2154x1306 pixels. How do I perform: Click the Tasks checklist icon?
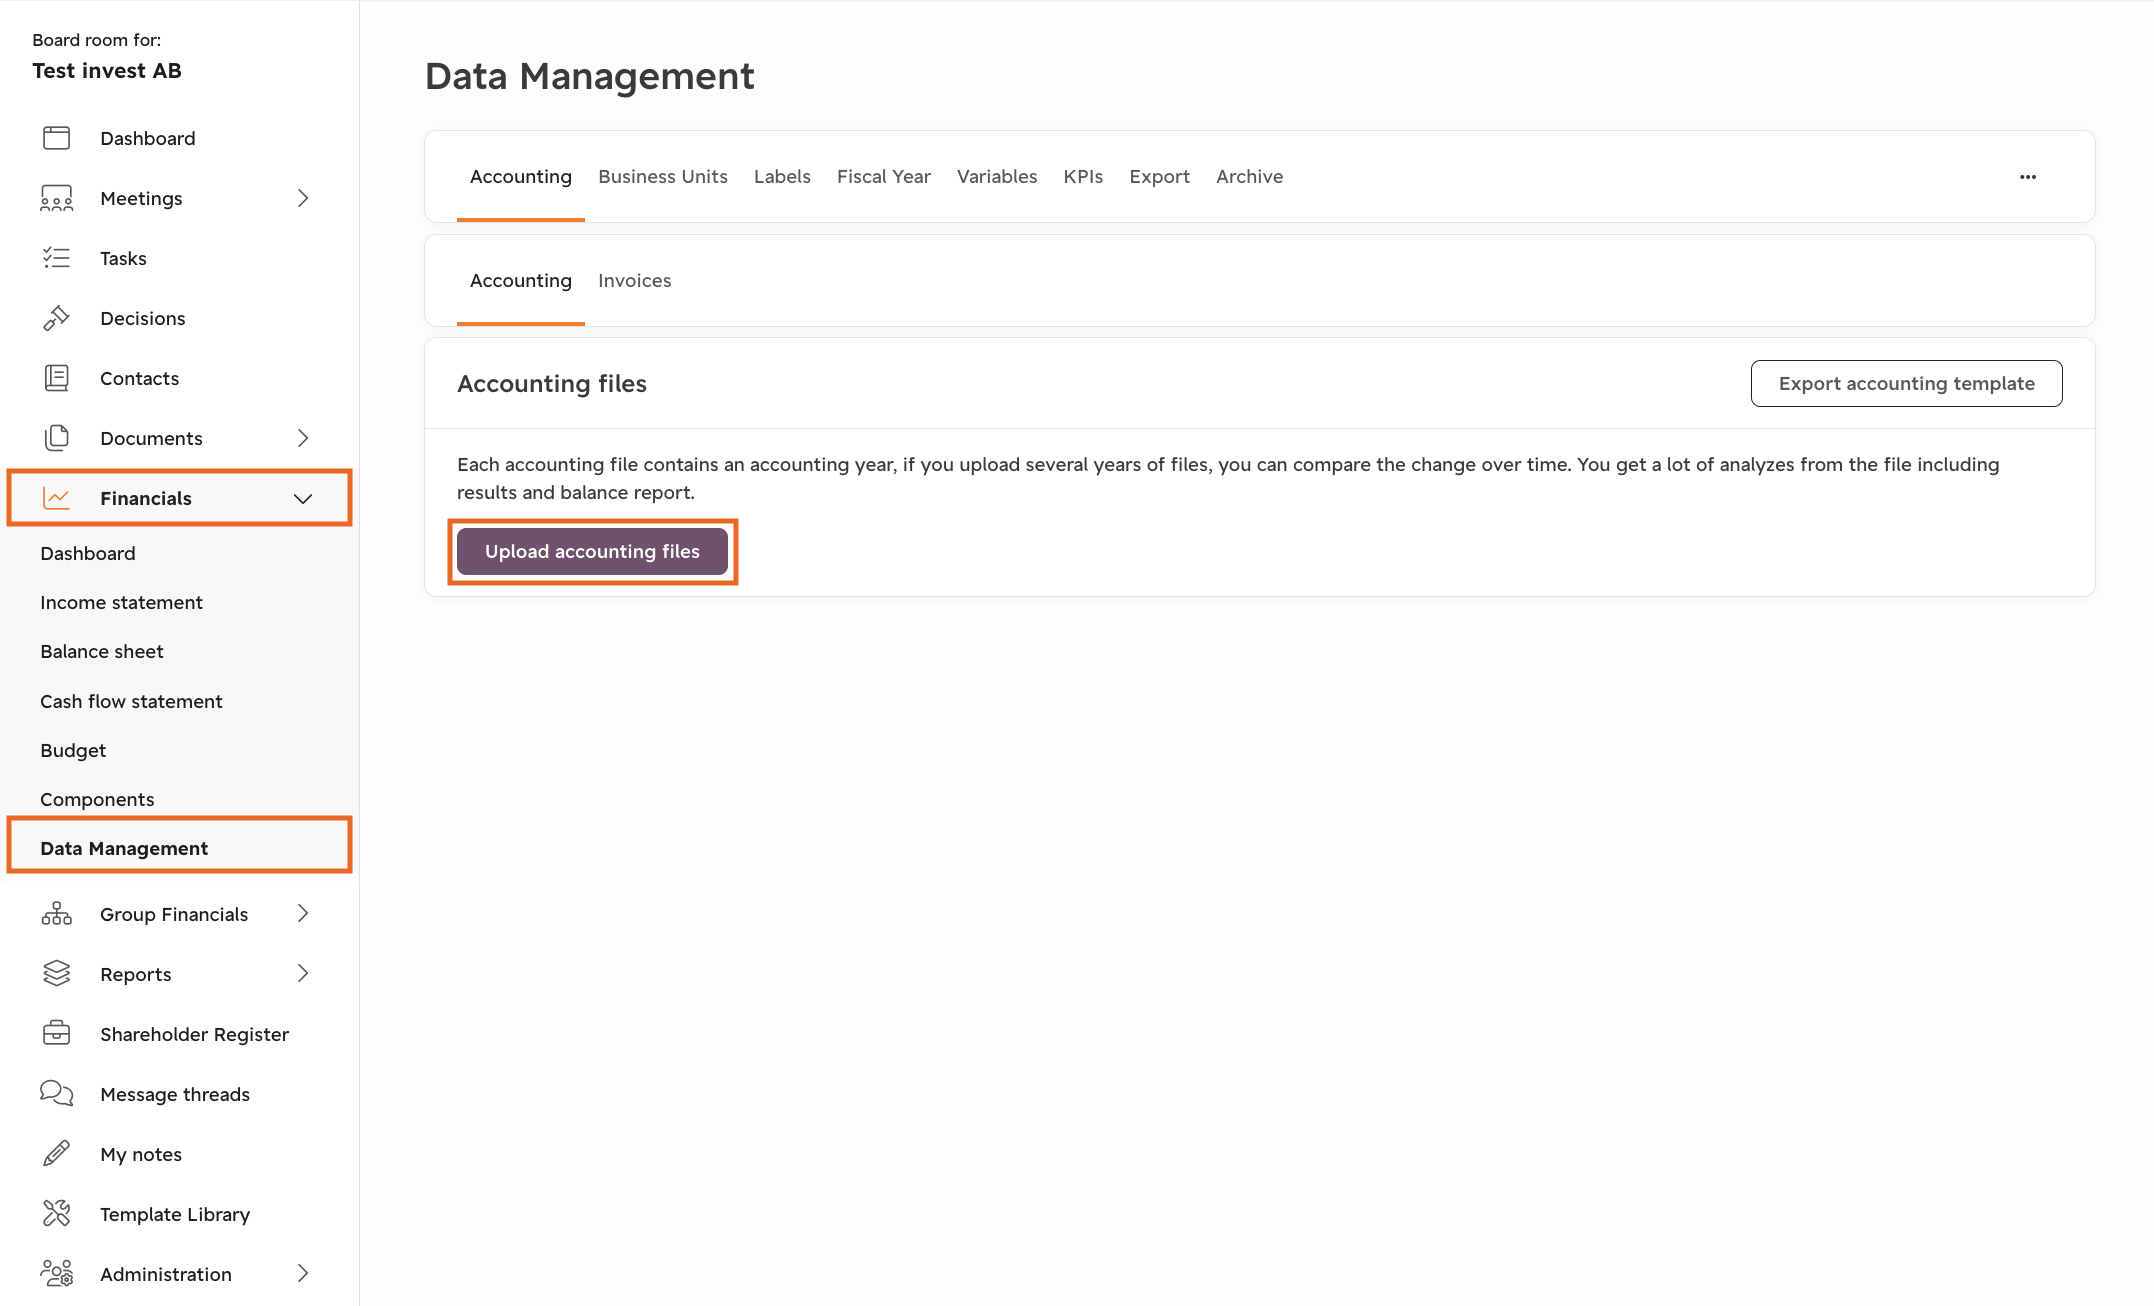pos(57,258)
